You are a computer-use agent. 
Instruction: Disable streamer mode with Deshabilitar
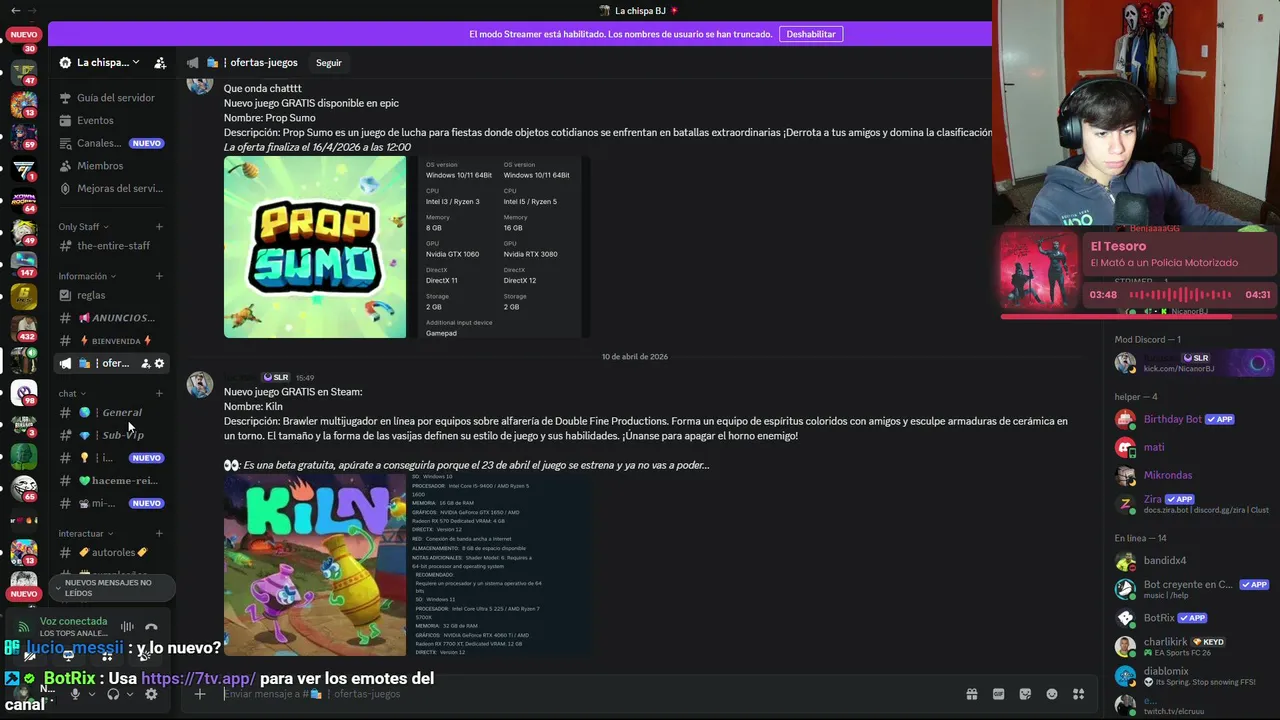click(x=811, y=34)
